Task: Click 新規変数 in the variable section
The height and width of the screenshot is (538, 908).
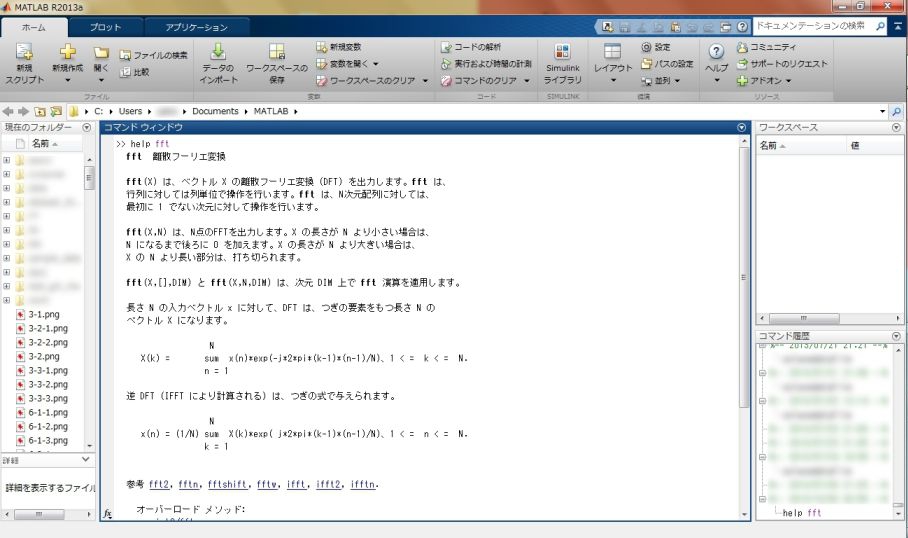Action: 339,47
